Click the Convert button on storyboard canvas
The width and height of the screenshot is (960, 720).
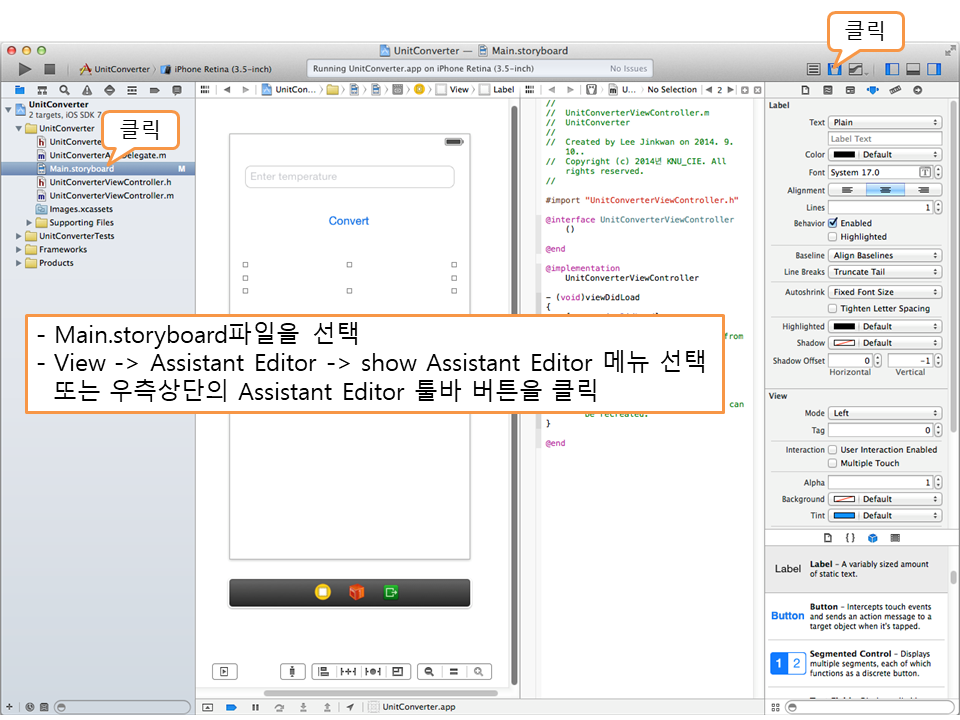coord(349,221)
